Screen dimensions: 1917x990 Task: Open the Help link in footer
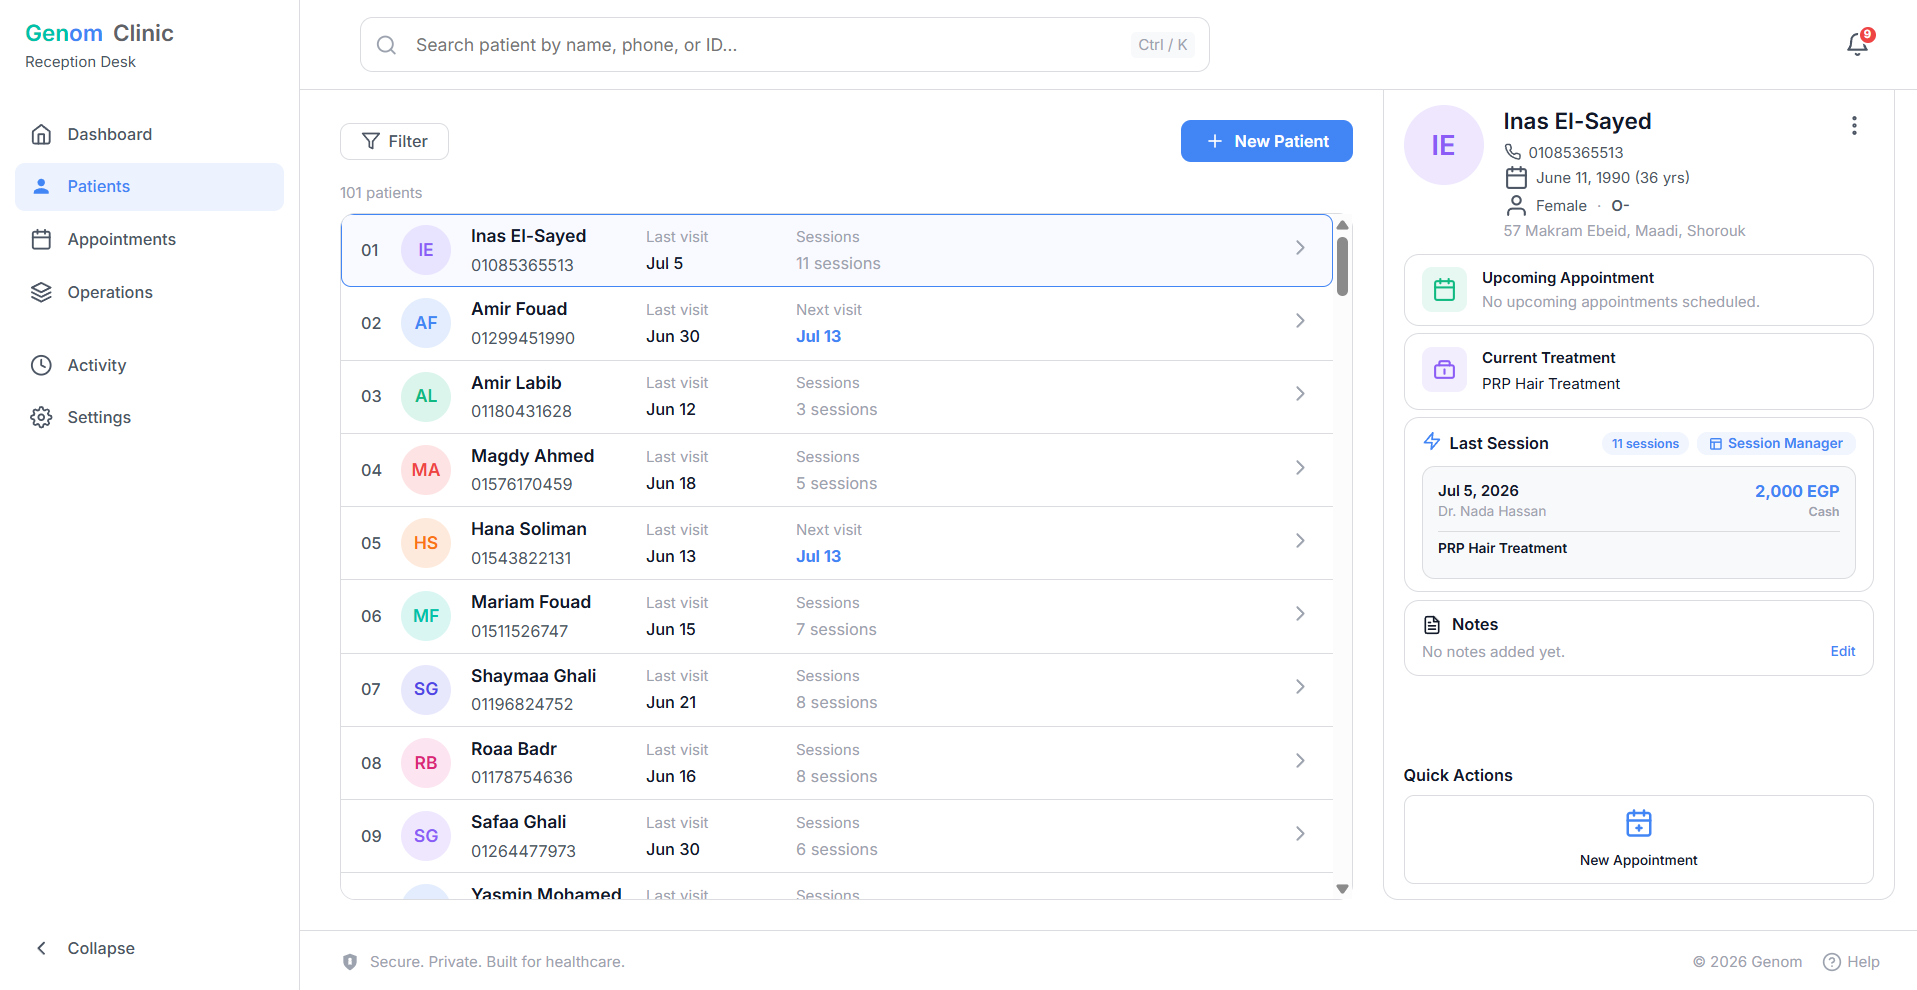pyautogui.click(x=1852, y=962)
